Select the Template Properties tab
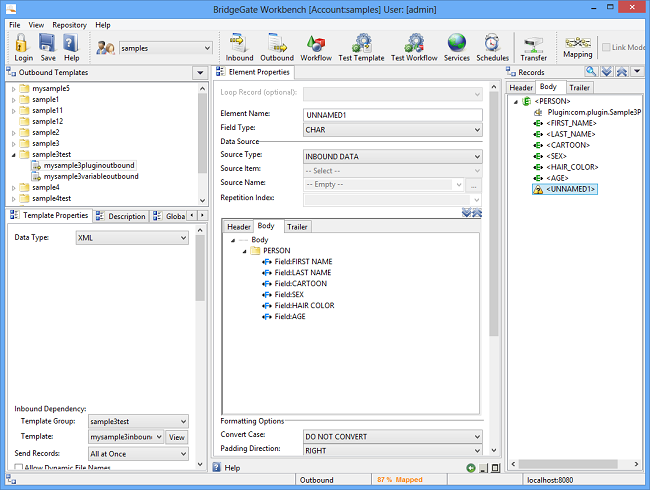650x490 pixels. tap(49, 215)
